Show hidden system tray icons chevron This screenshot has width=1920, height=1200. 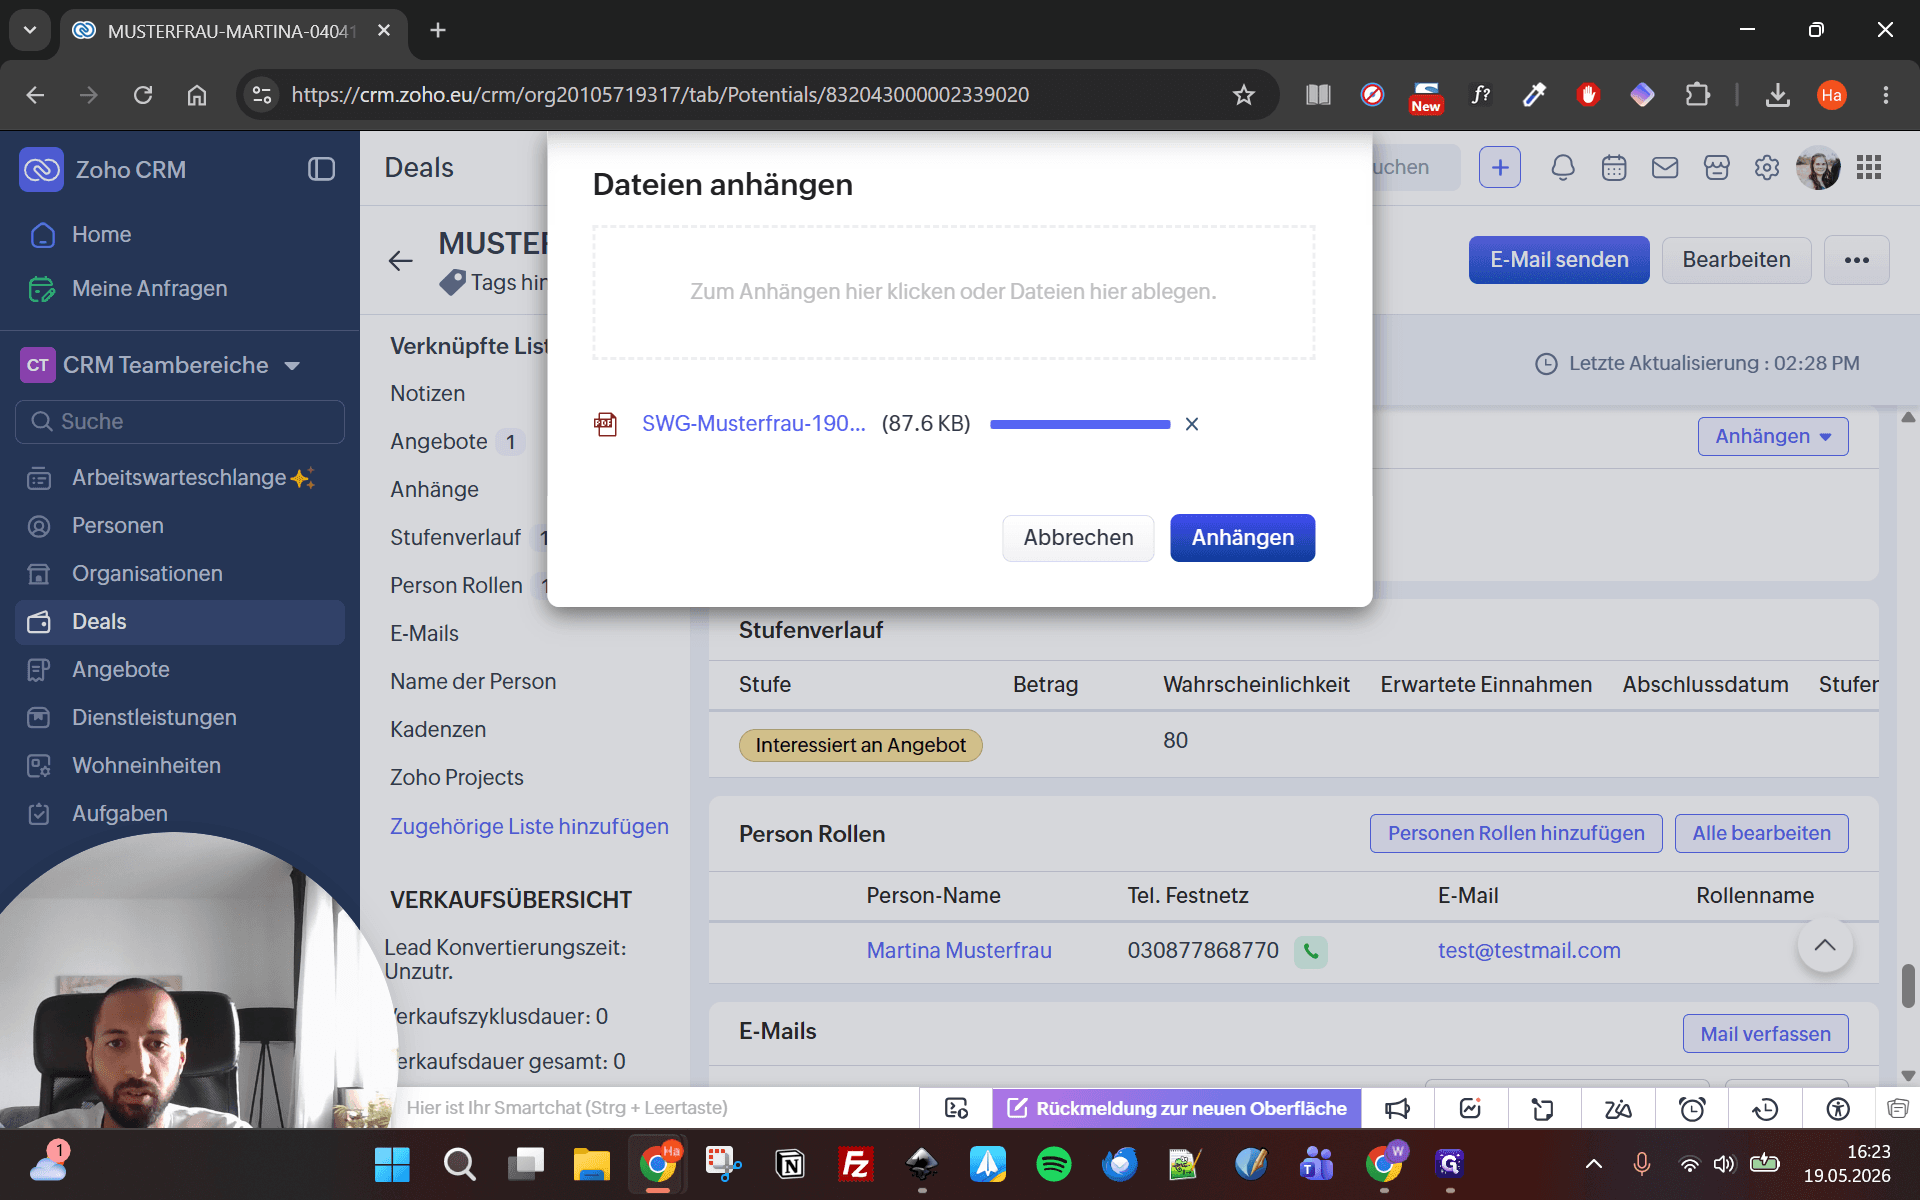1594,1164
